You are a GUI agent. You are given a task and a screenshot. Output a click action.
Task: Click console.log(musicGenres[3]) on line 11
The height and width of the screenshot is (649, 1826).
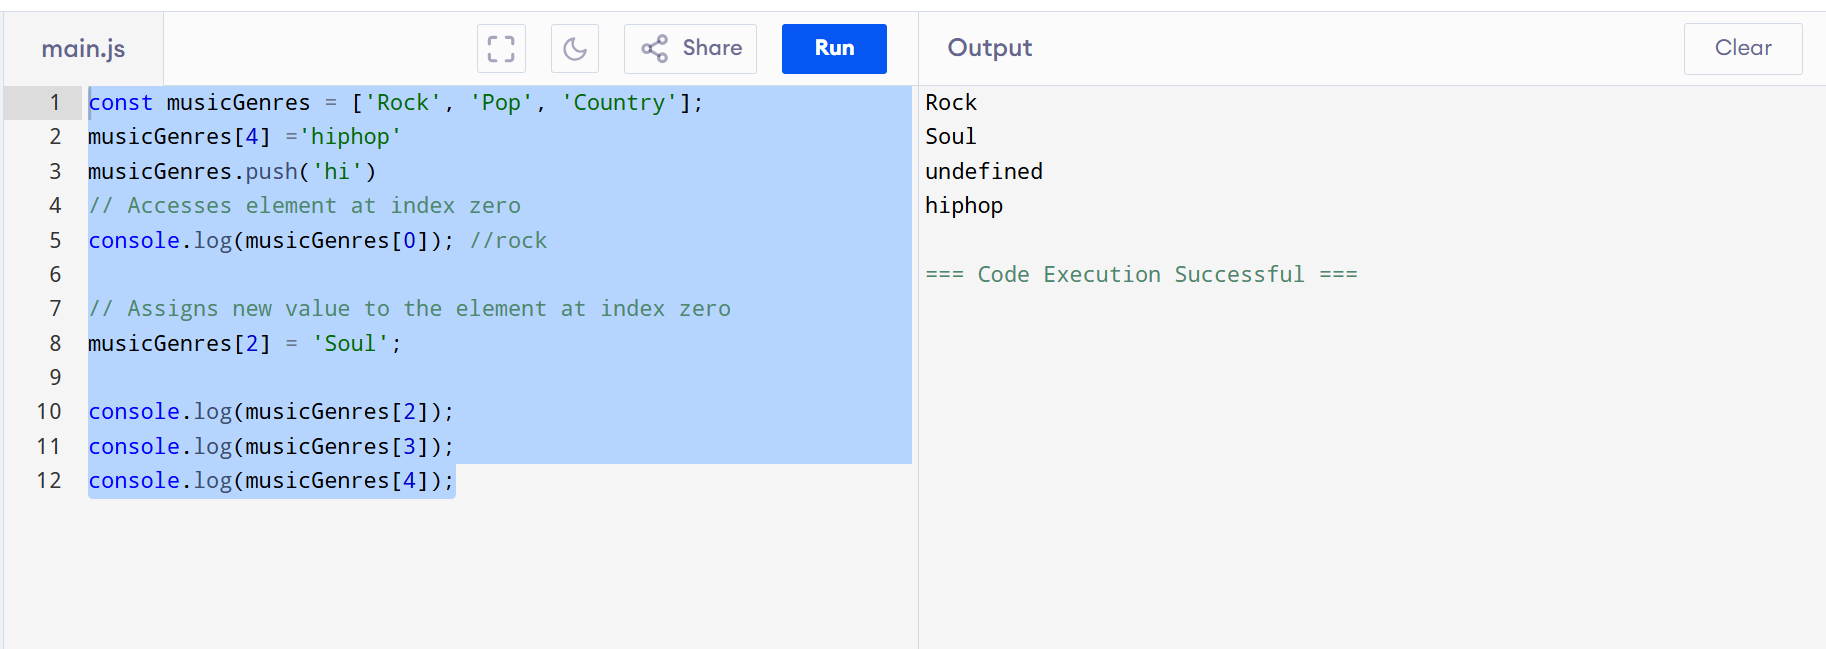(x=270, y=447)
